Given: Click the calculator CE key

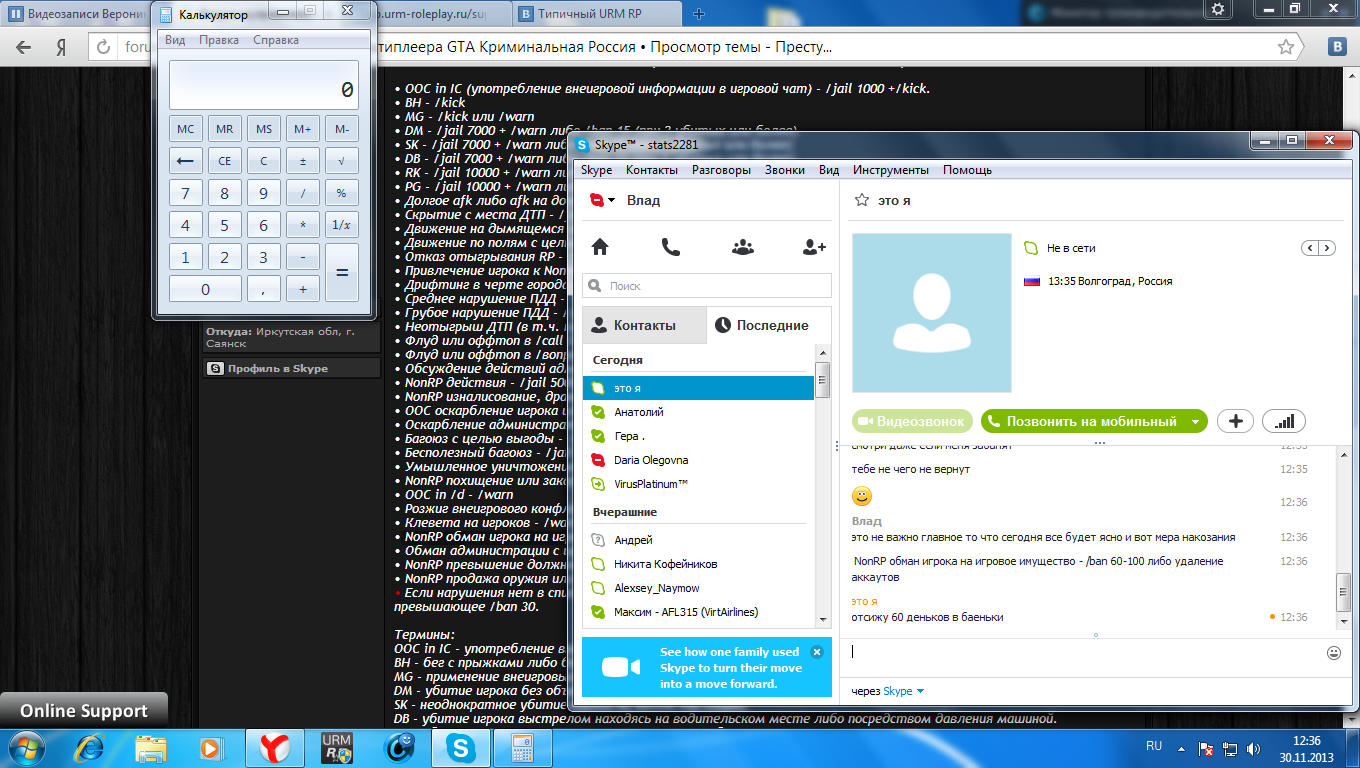Looking at the screenshot, I should tap(224, 162).
